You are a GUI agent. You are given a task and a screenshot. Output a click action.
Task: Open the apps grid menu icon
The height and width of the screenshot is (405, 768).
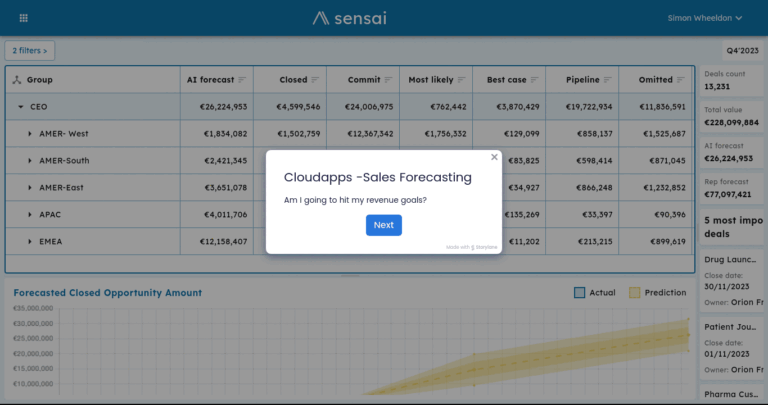tap(24, 18)
